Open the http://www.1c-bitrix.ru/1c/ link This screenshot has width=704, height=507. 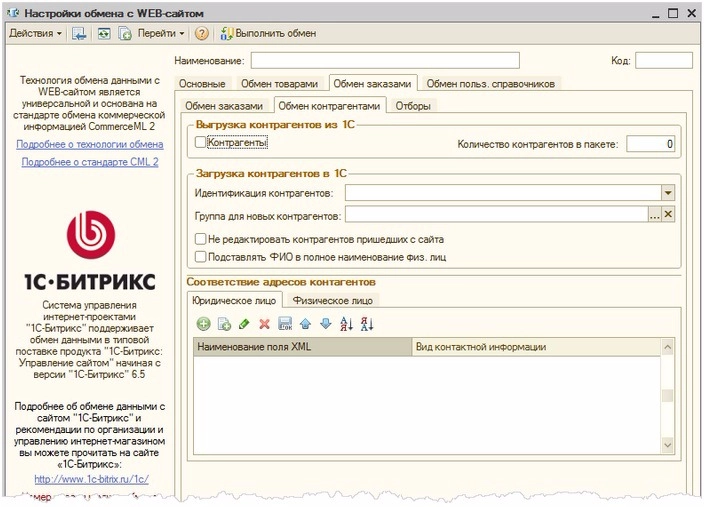coord(92,479)
